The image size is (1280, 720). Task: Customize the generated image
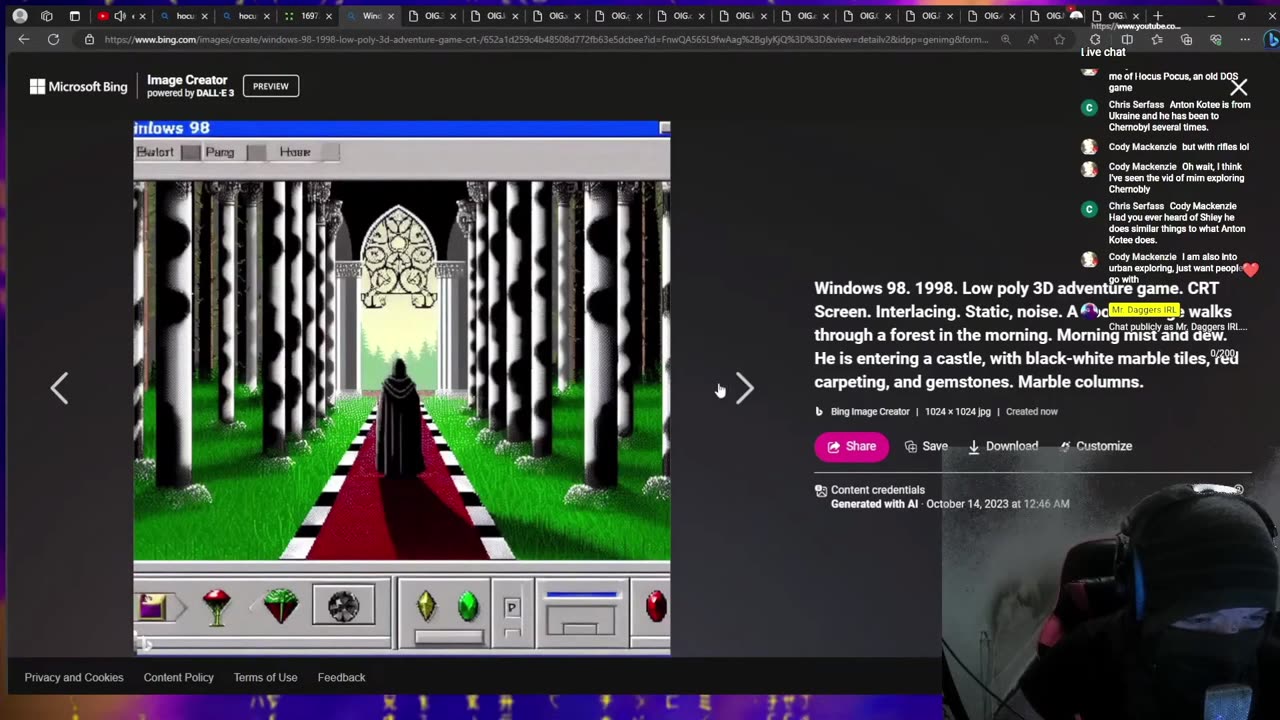pos(1095,446)
